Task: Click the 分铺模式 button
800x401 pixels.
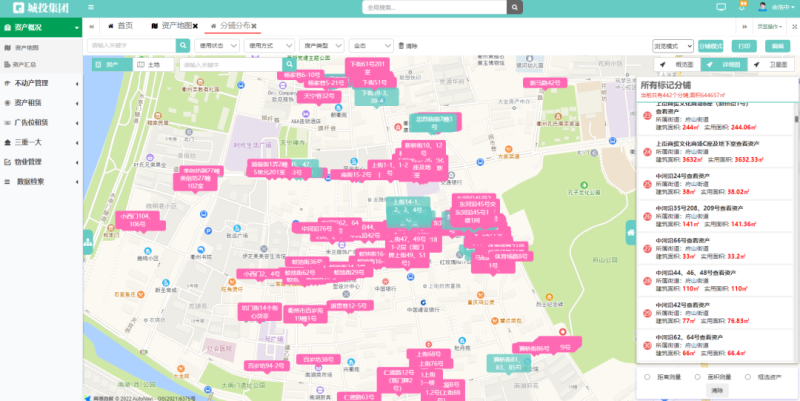Action: pyautogui.click(x=710, y=46)
